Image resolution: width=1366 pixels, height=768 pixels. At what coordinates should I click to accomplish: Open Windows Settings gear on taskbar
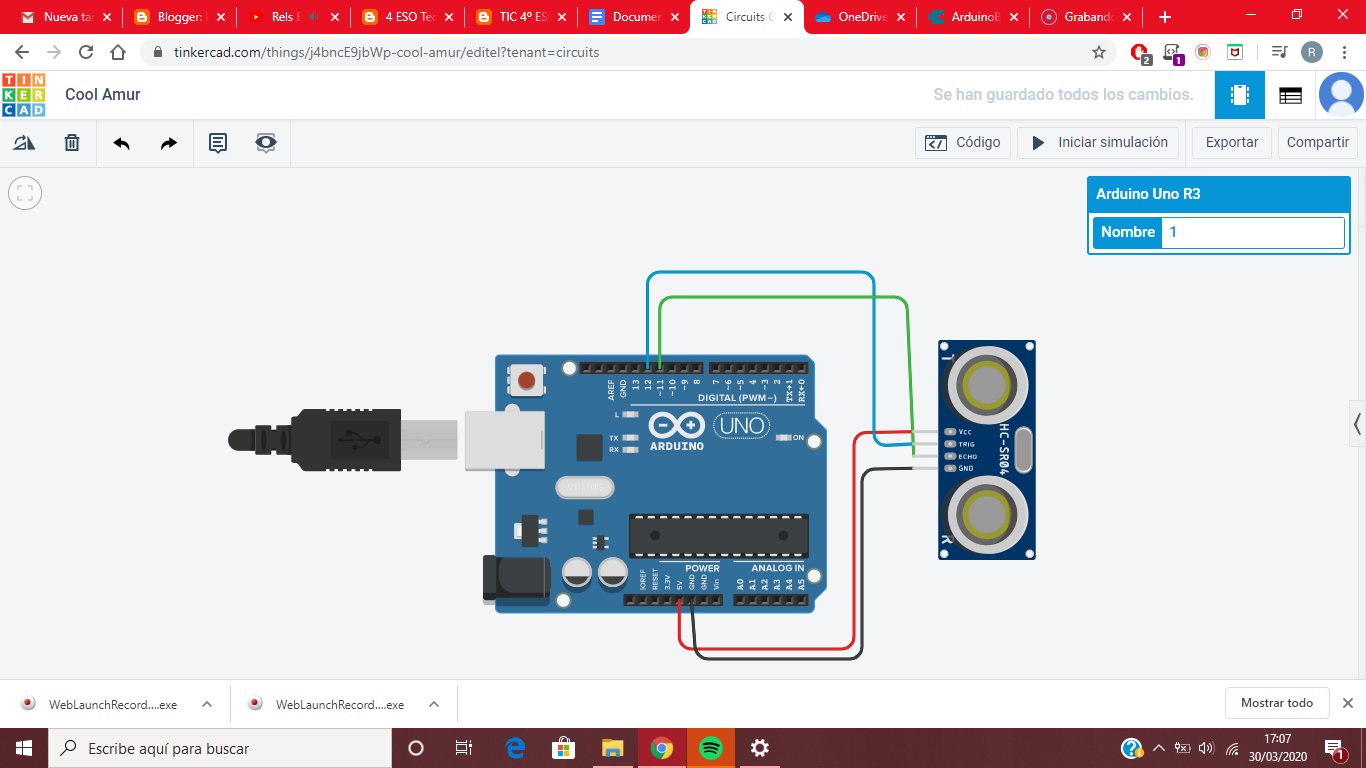[x=760, y=748]
